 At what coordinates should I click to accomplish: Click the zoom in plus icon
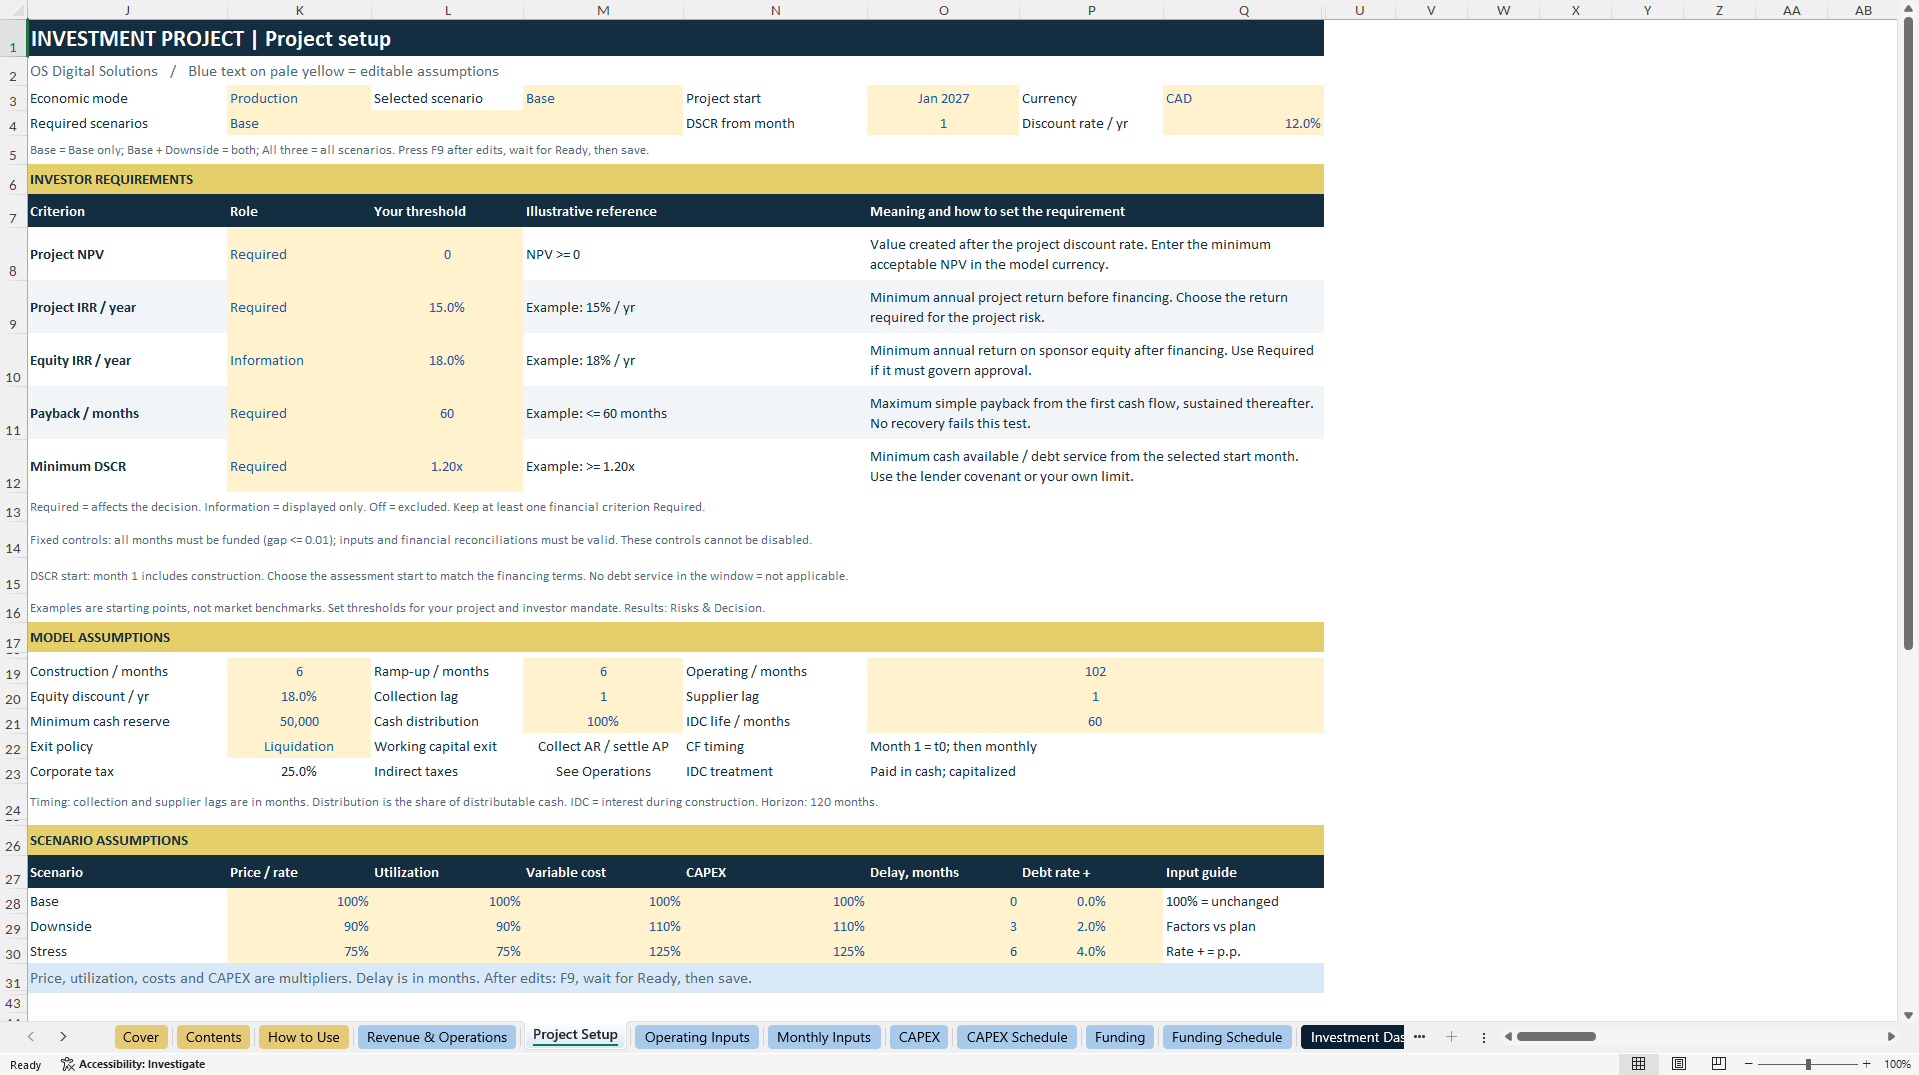click(x=1867, y=1064)
